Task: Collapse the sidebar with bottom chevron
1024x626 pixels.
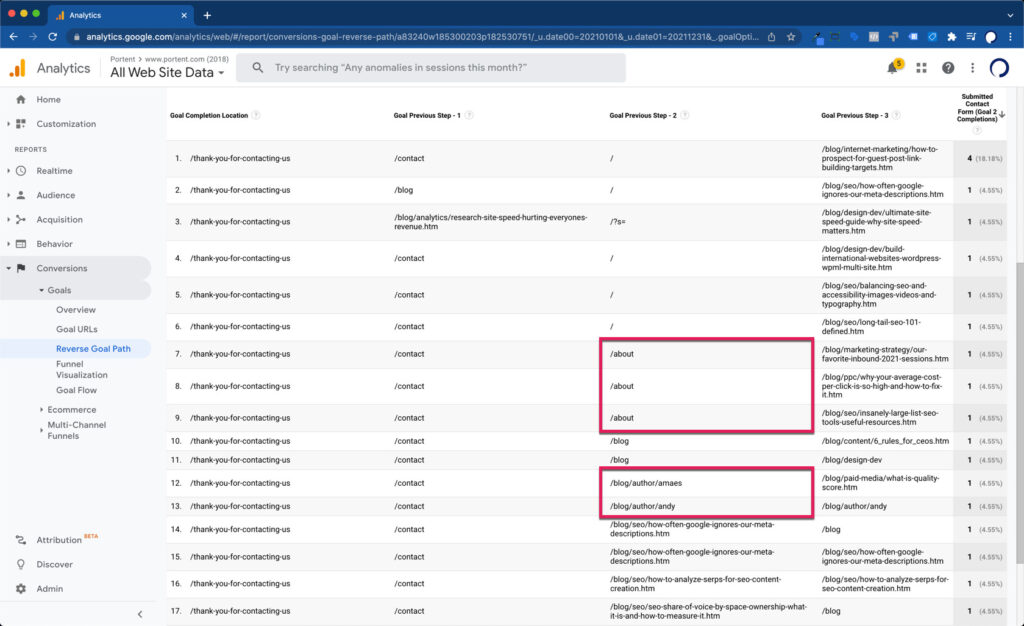Action: click(140, 614)
